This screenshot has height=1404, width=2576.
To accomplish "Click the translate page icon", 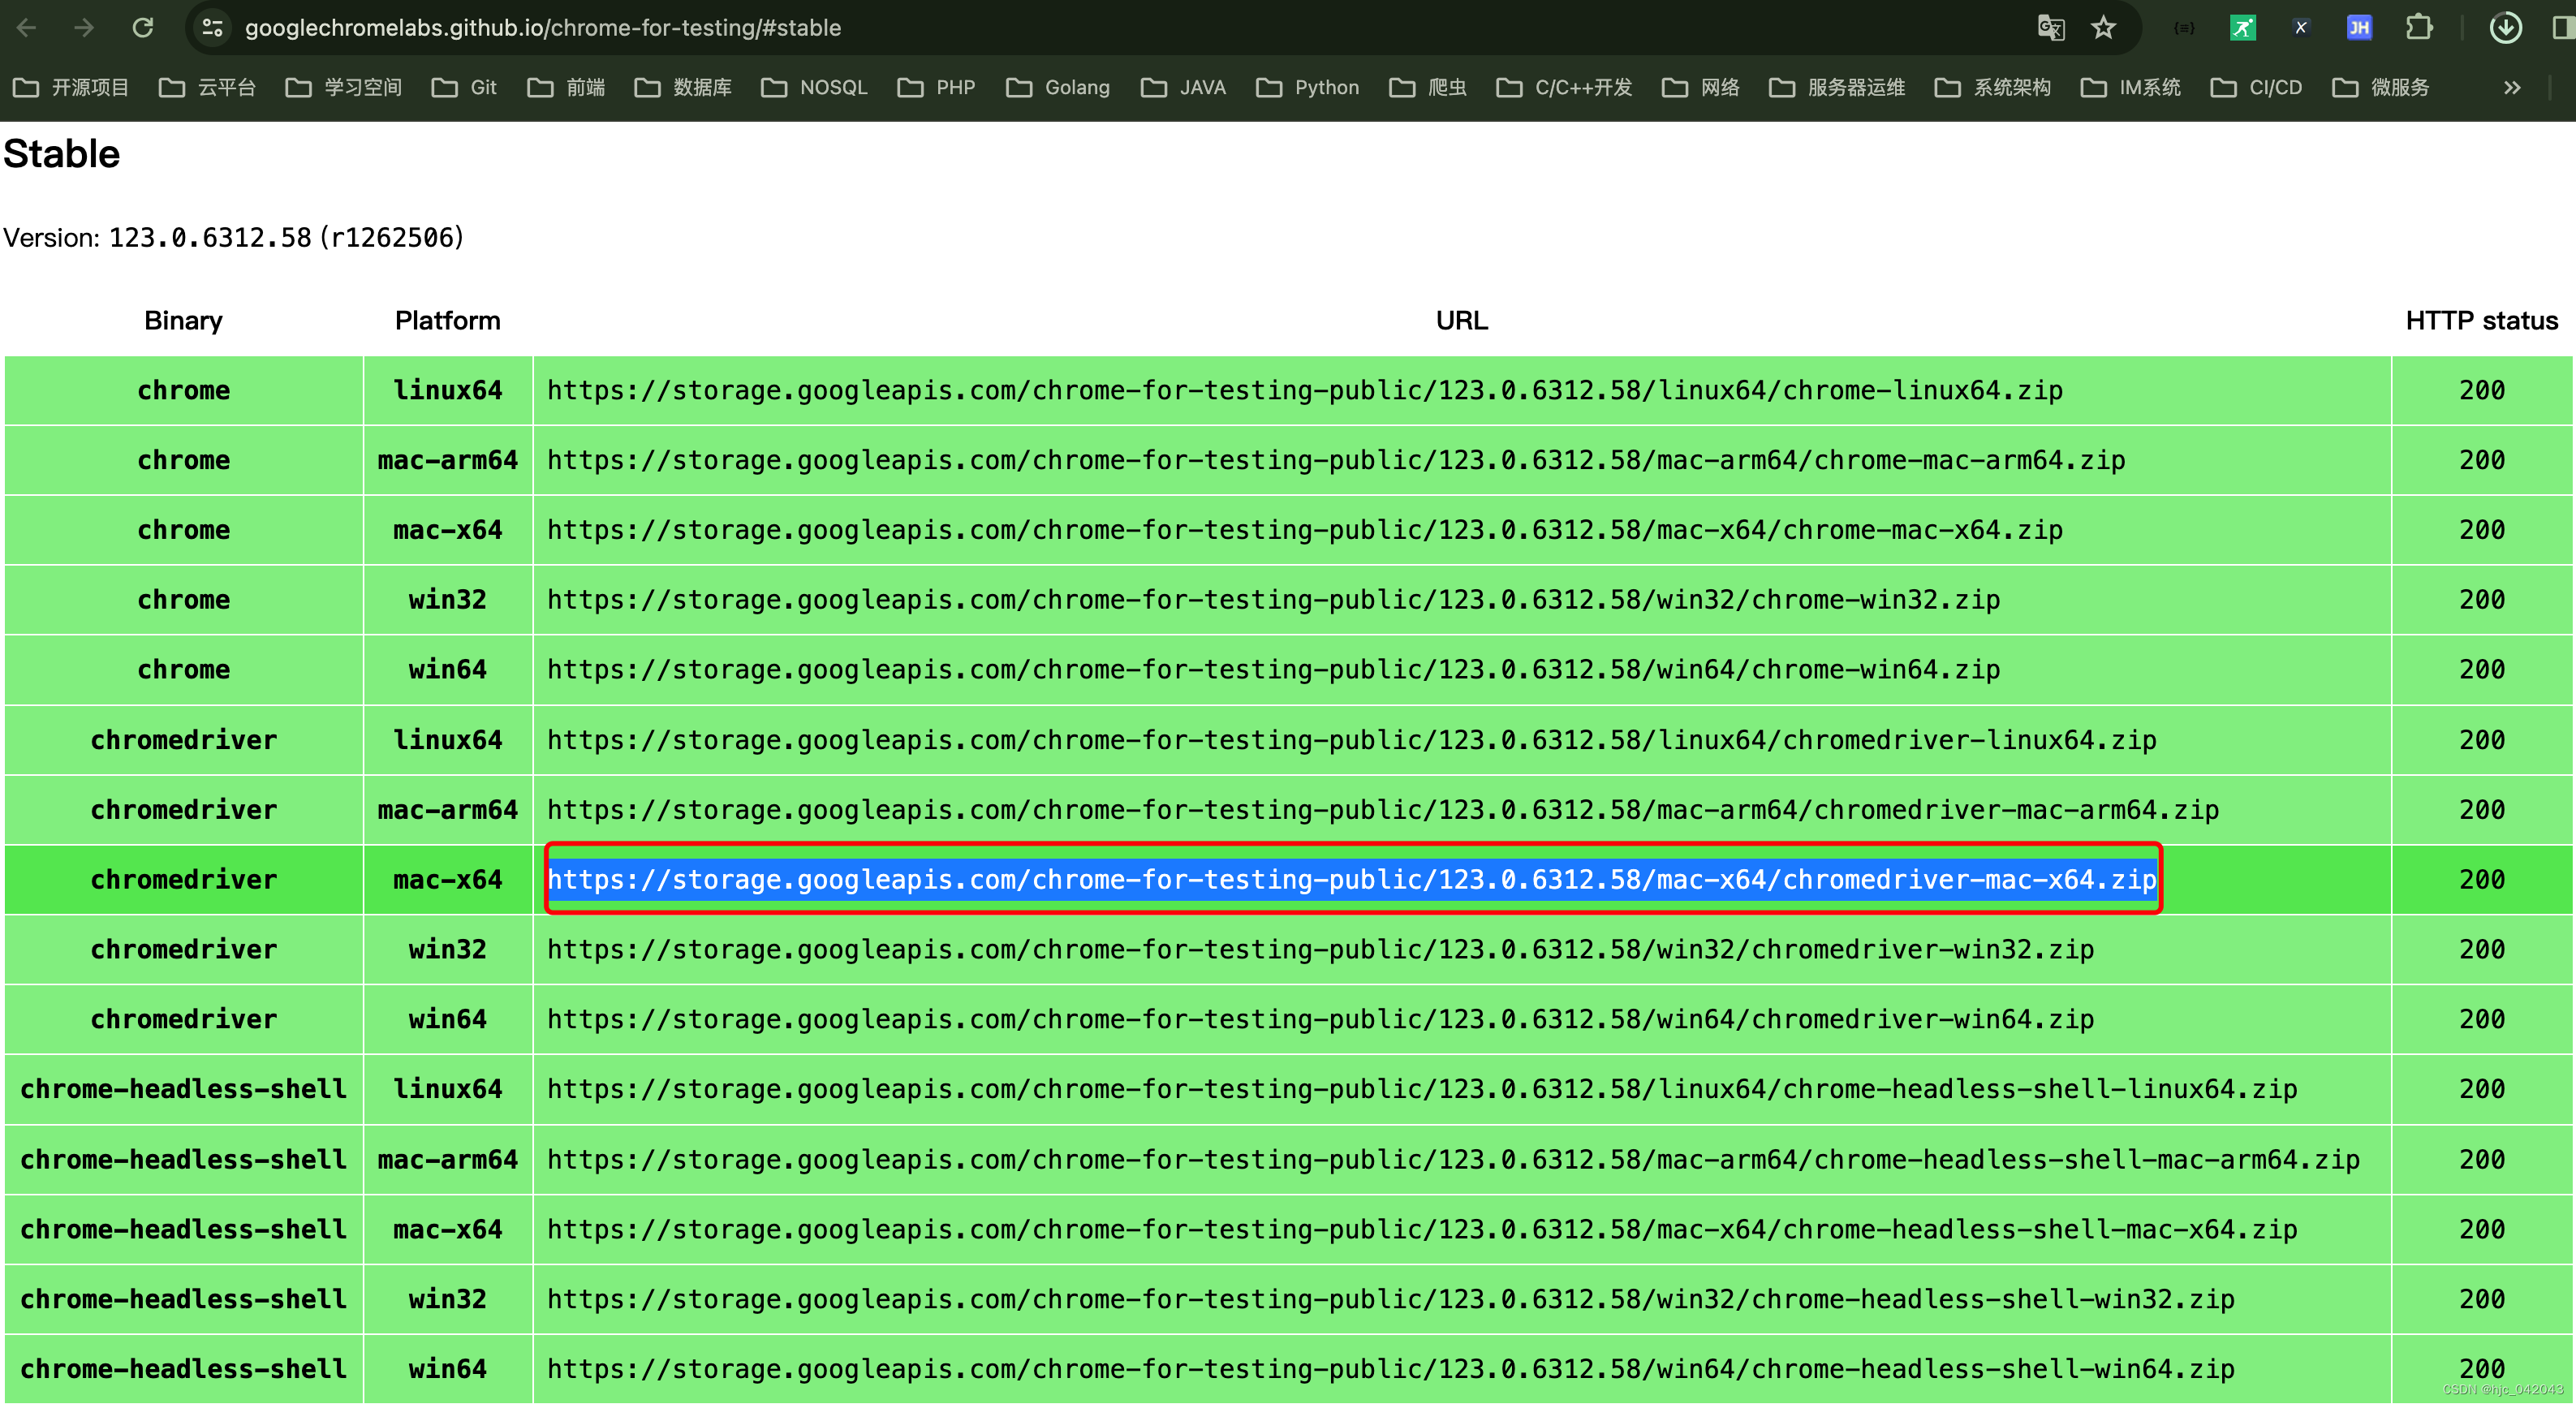I will coord(2051,28).
